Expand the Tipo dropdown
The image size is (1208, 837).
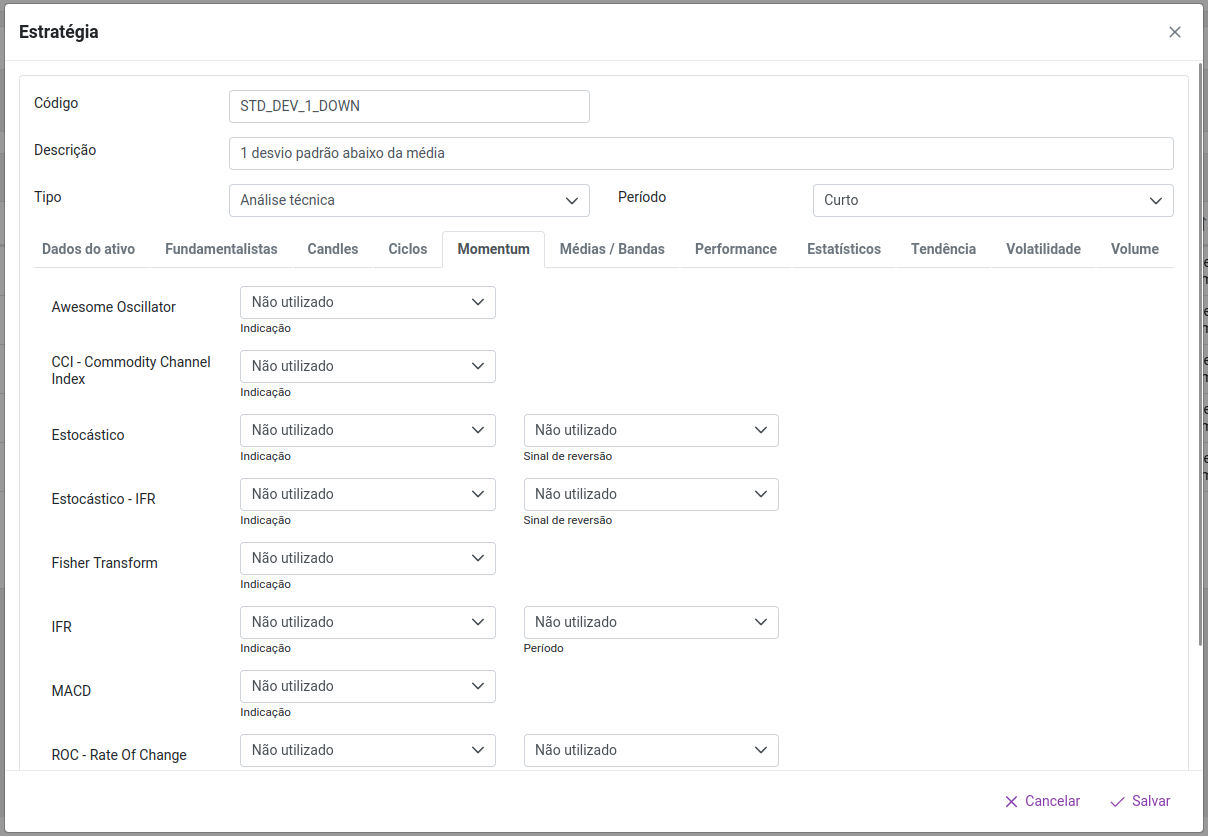pos(409,200)
